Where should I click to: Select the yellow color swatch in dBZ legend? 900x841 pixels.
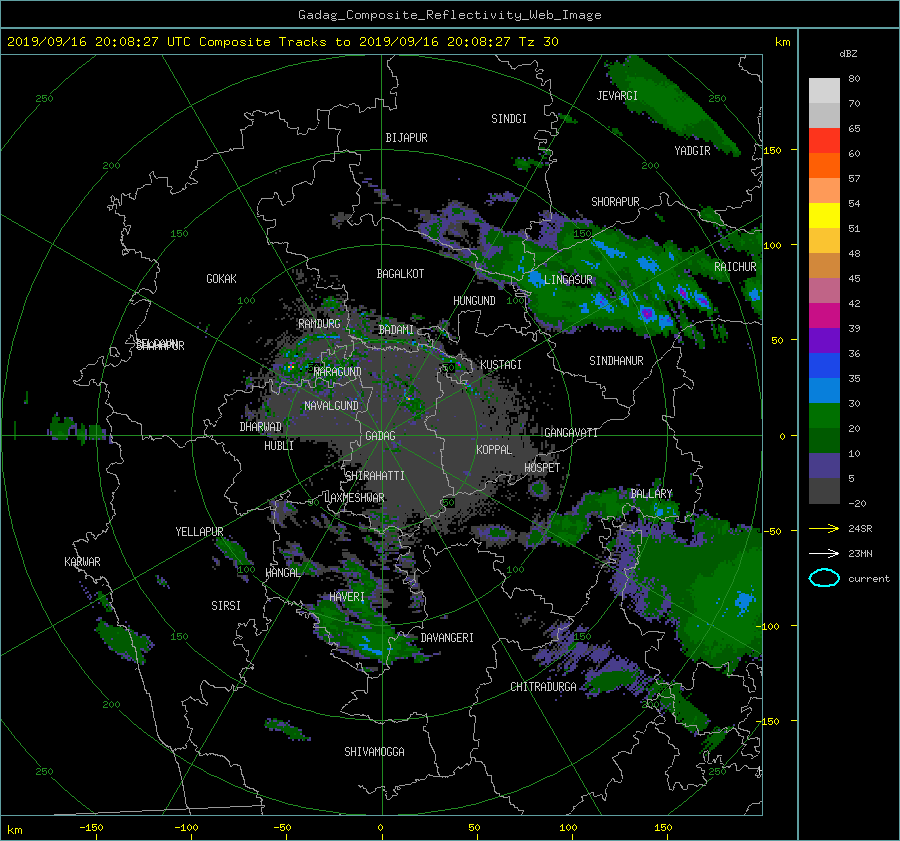click(x=824, y=215)
